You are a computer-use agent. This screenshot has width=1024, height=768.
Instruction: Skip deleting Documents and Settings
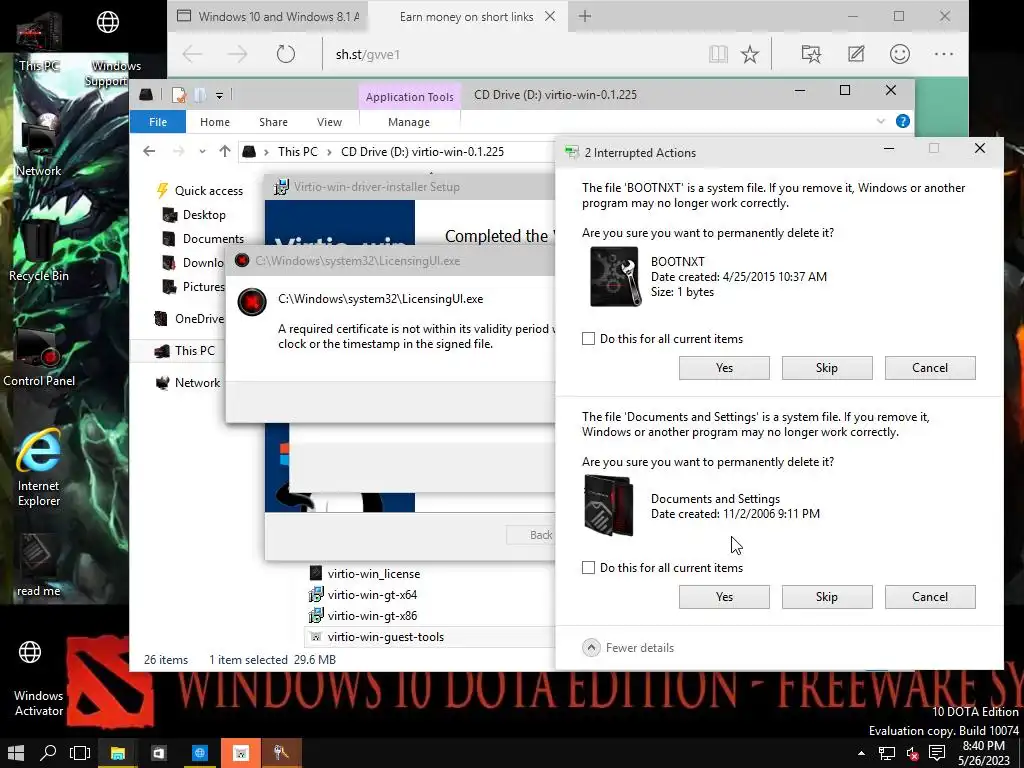click(827, 597)
